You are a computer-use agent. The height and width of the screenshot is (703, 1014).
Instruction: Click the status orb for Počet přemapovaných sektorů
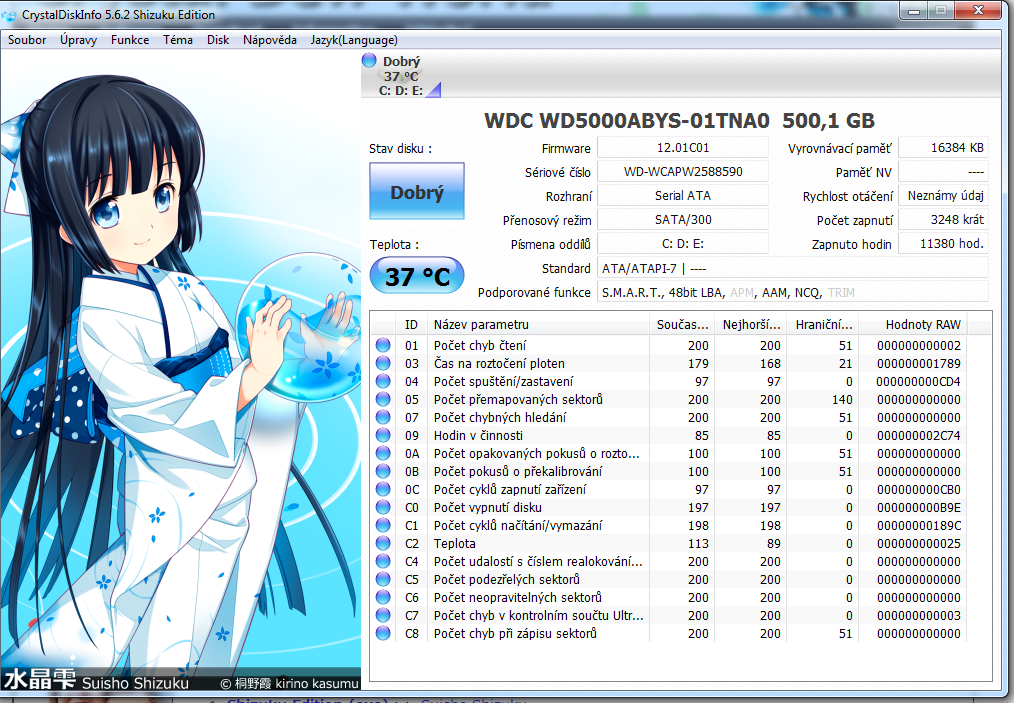tap(383, 400)
